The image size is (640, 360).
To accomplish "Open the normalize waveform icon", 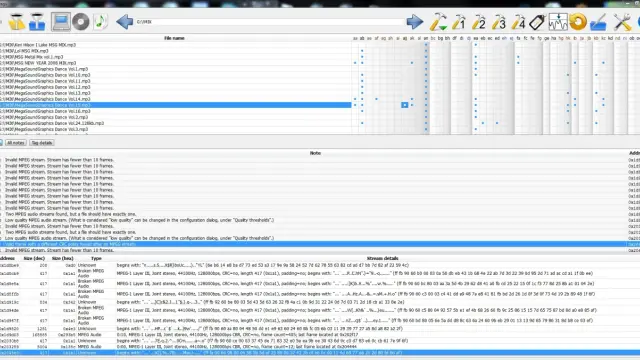I will coord(558,22).
